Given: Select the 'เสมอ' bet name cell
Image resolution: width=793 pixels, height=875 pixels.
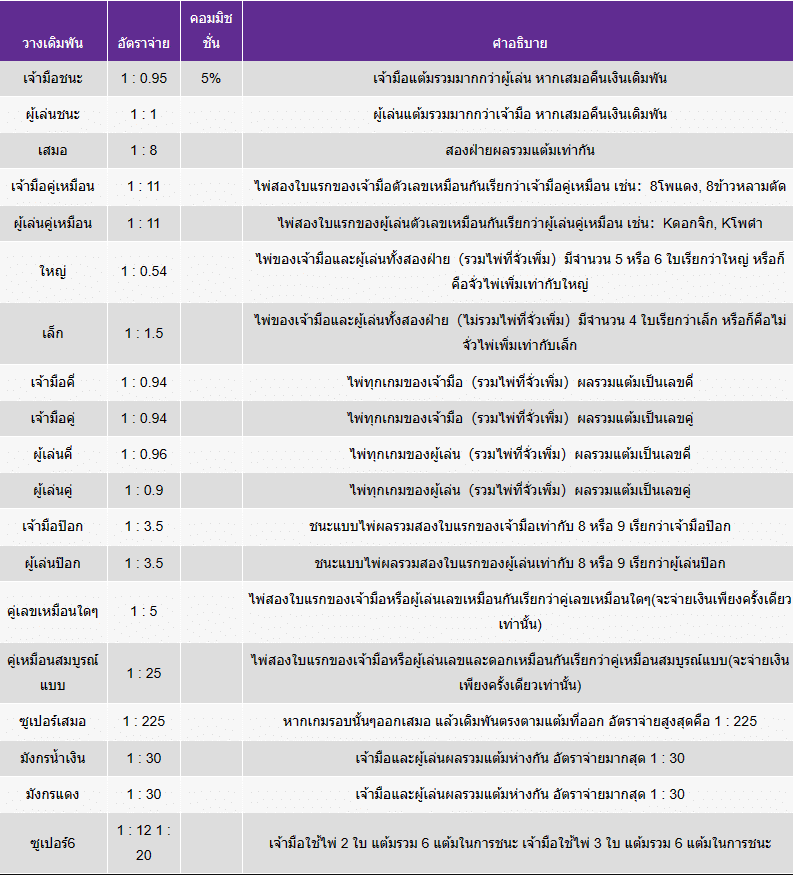Looking at the screenshot, I should click(x=53, y=150).
